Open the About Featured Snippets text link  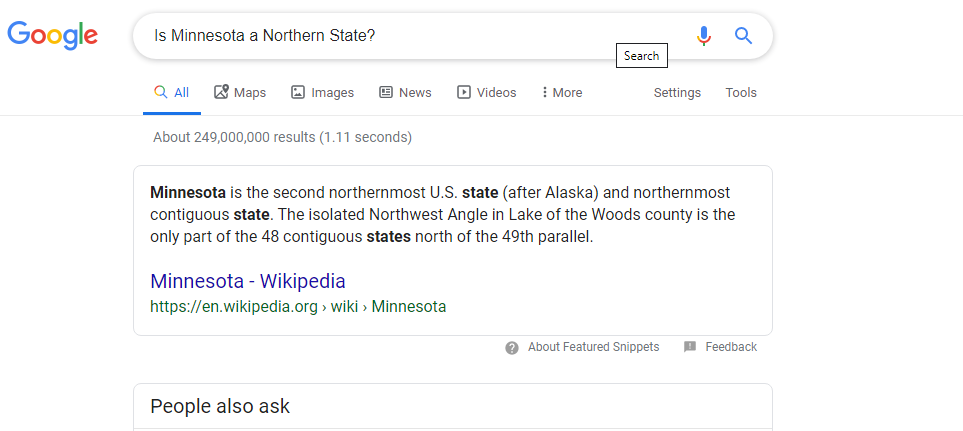pos(593,347)
